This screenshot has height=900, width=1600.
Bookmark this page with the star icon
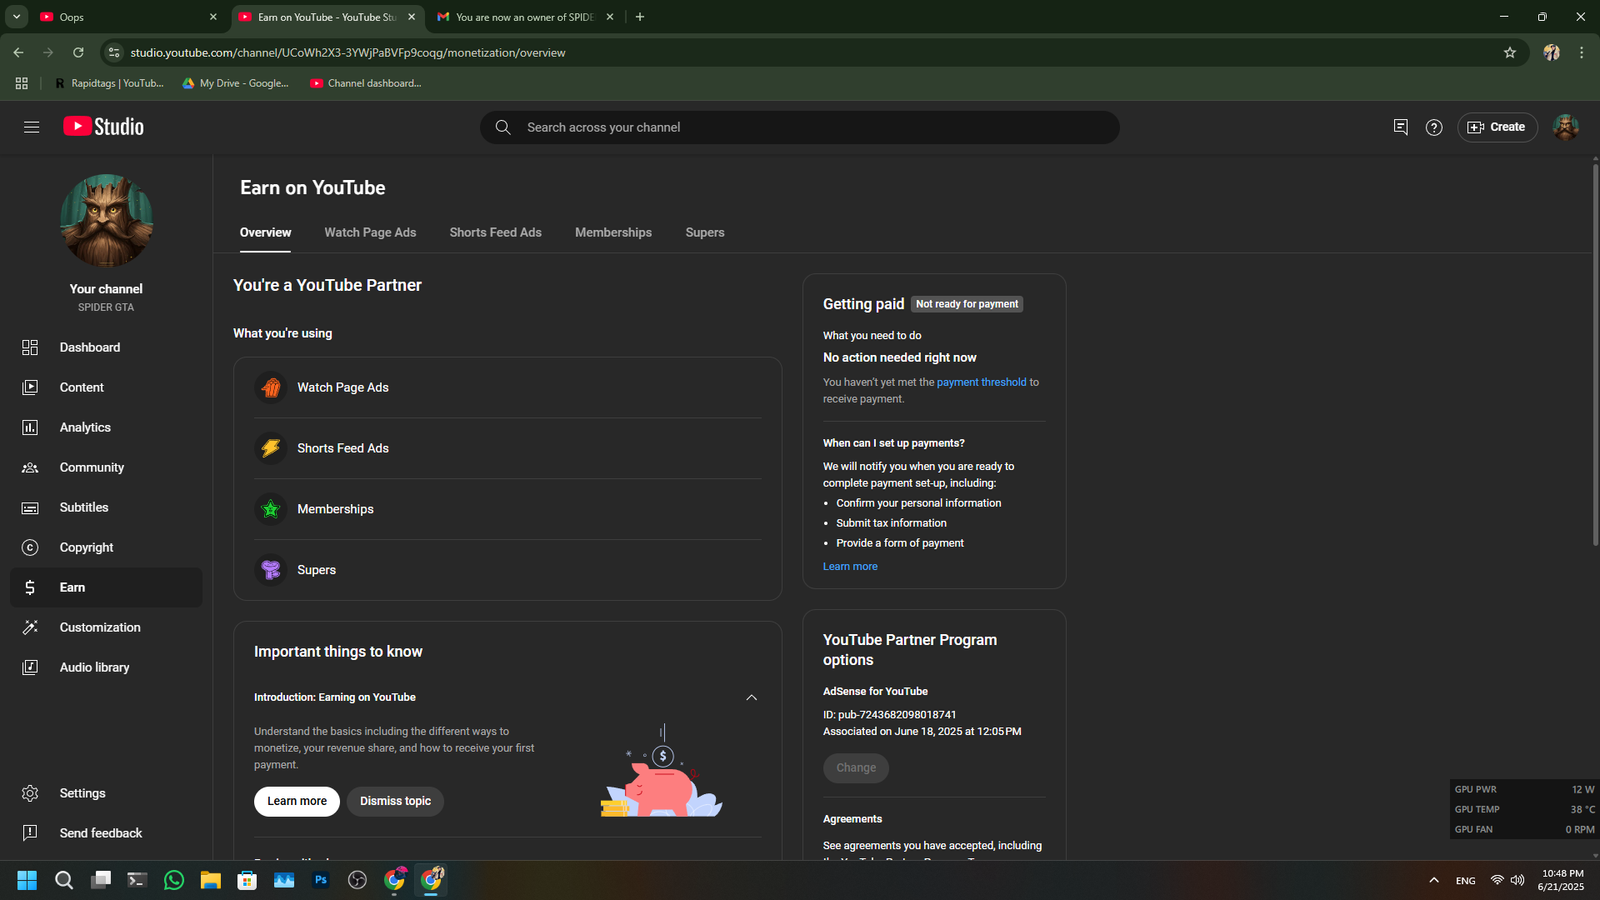coord(1510,53)
